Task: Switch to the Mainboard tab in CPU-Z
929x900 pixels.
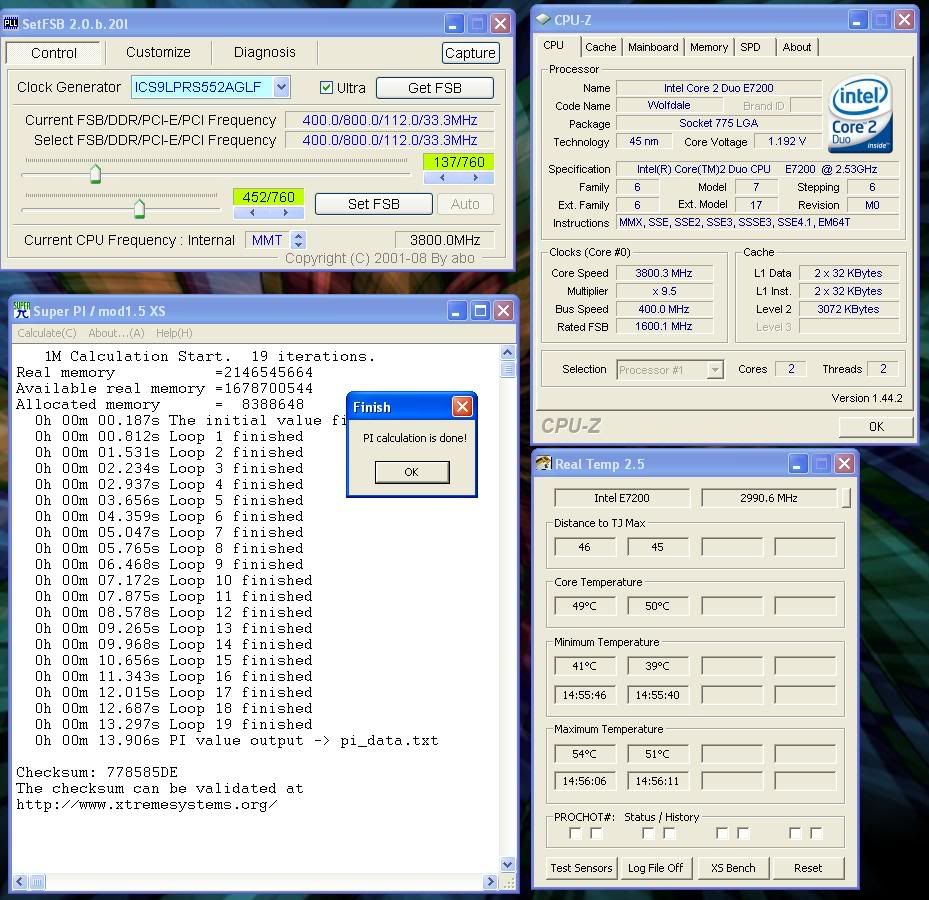Action: pos(653,47)
